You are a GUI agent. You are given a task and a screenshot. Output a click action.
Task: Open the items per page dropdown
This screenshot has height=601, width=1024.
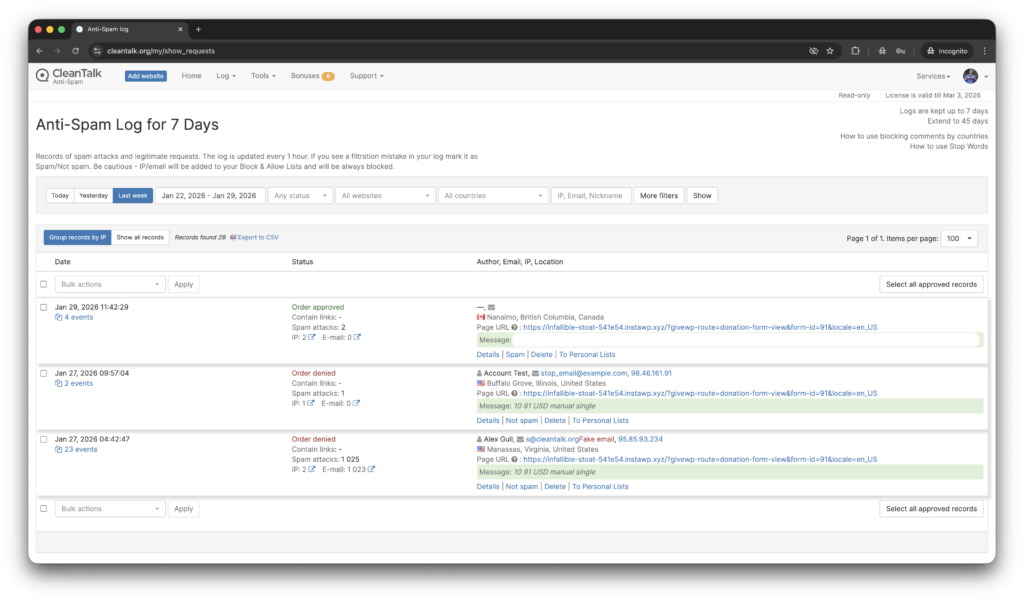click(957, 238)
